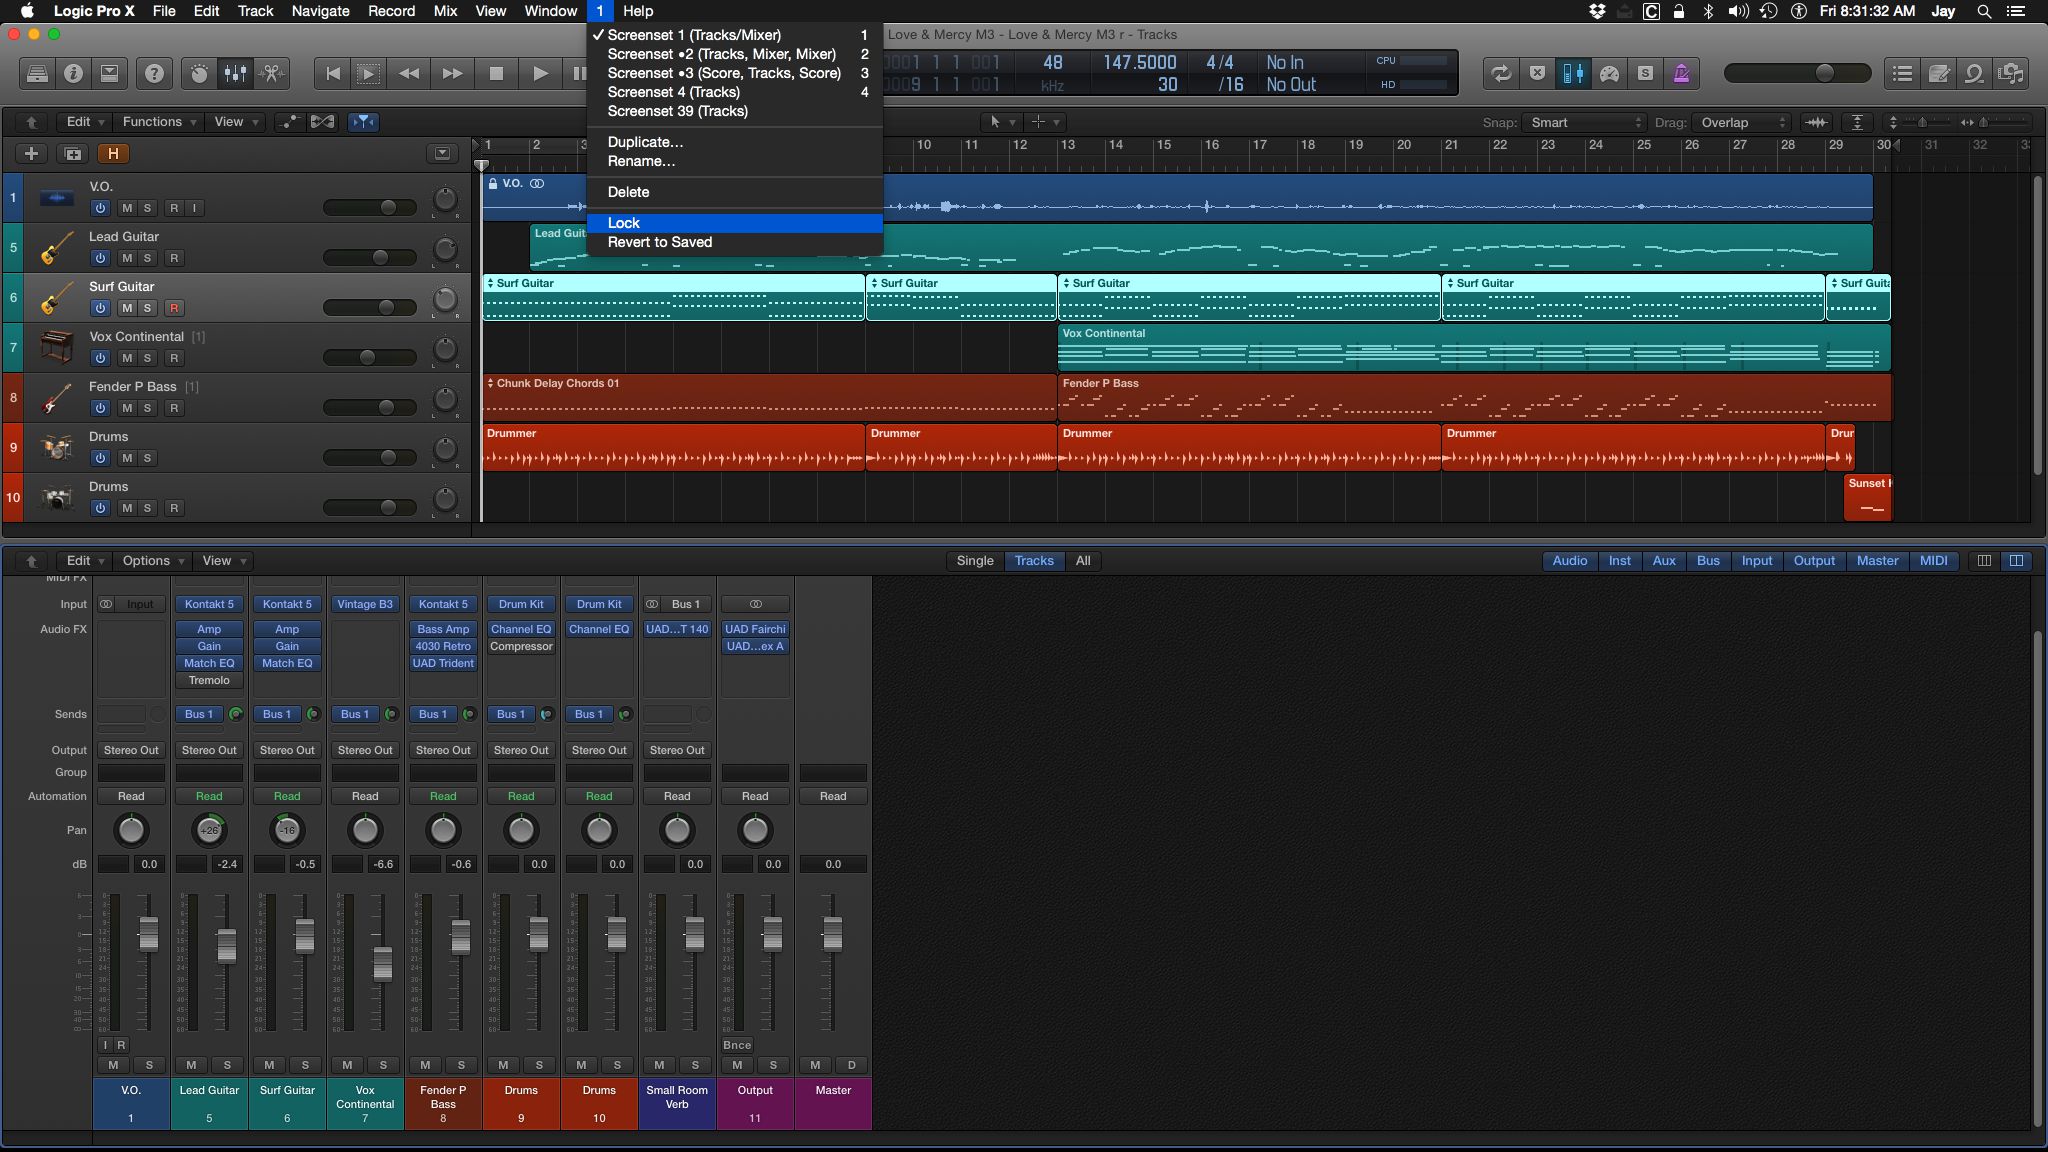The image size is (2048, 1152).
Task: Click the Audio tab in mixer panel
Action: coord(1570,560)
